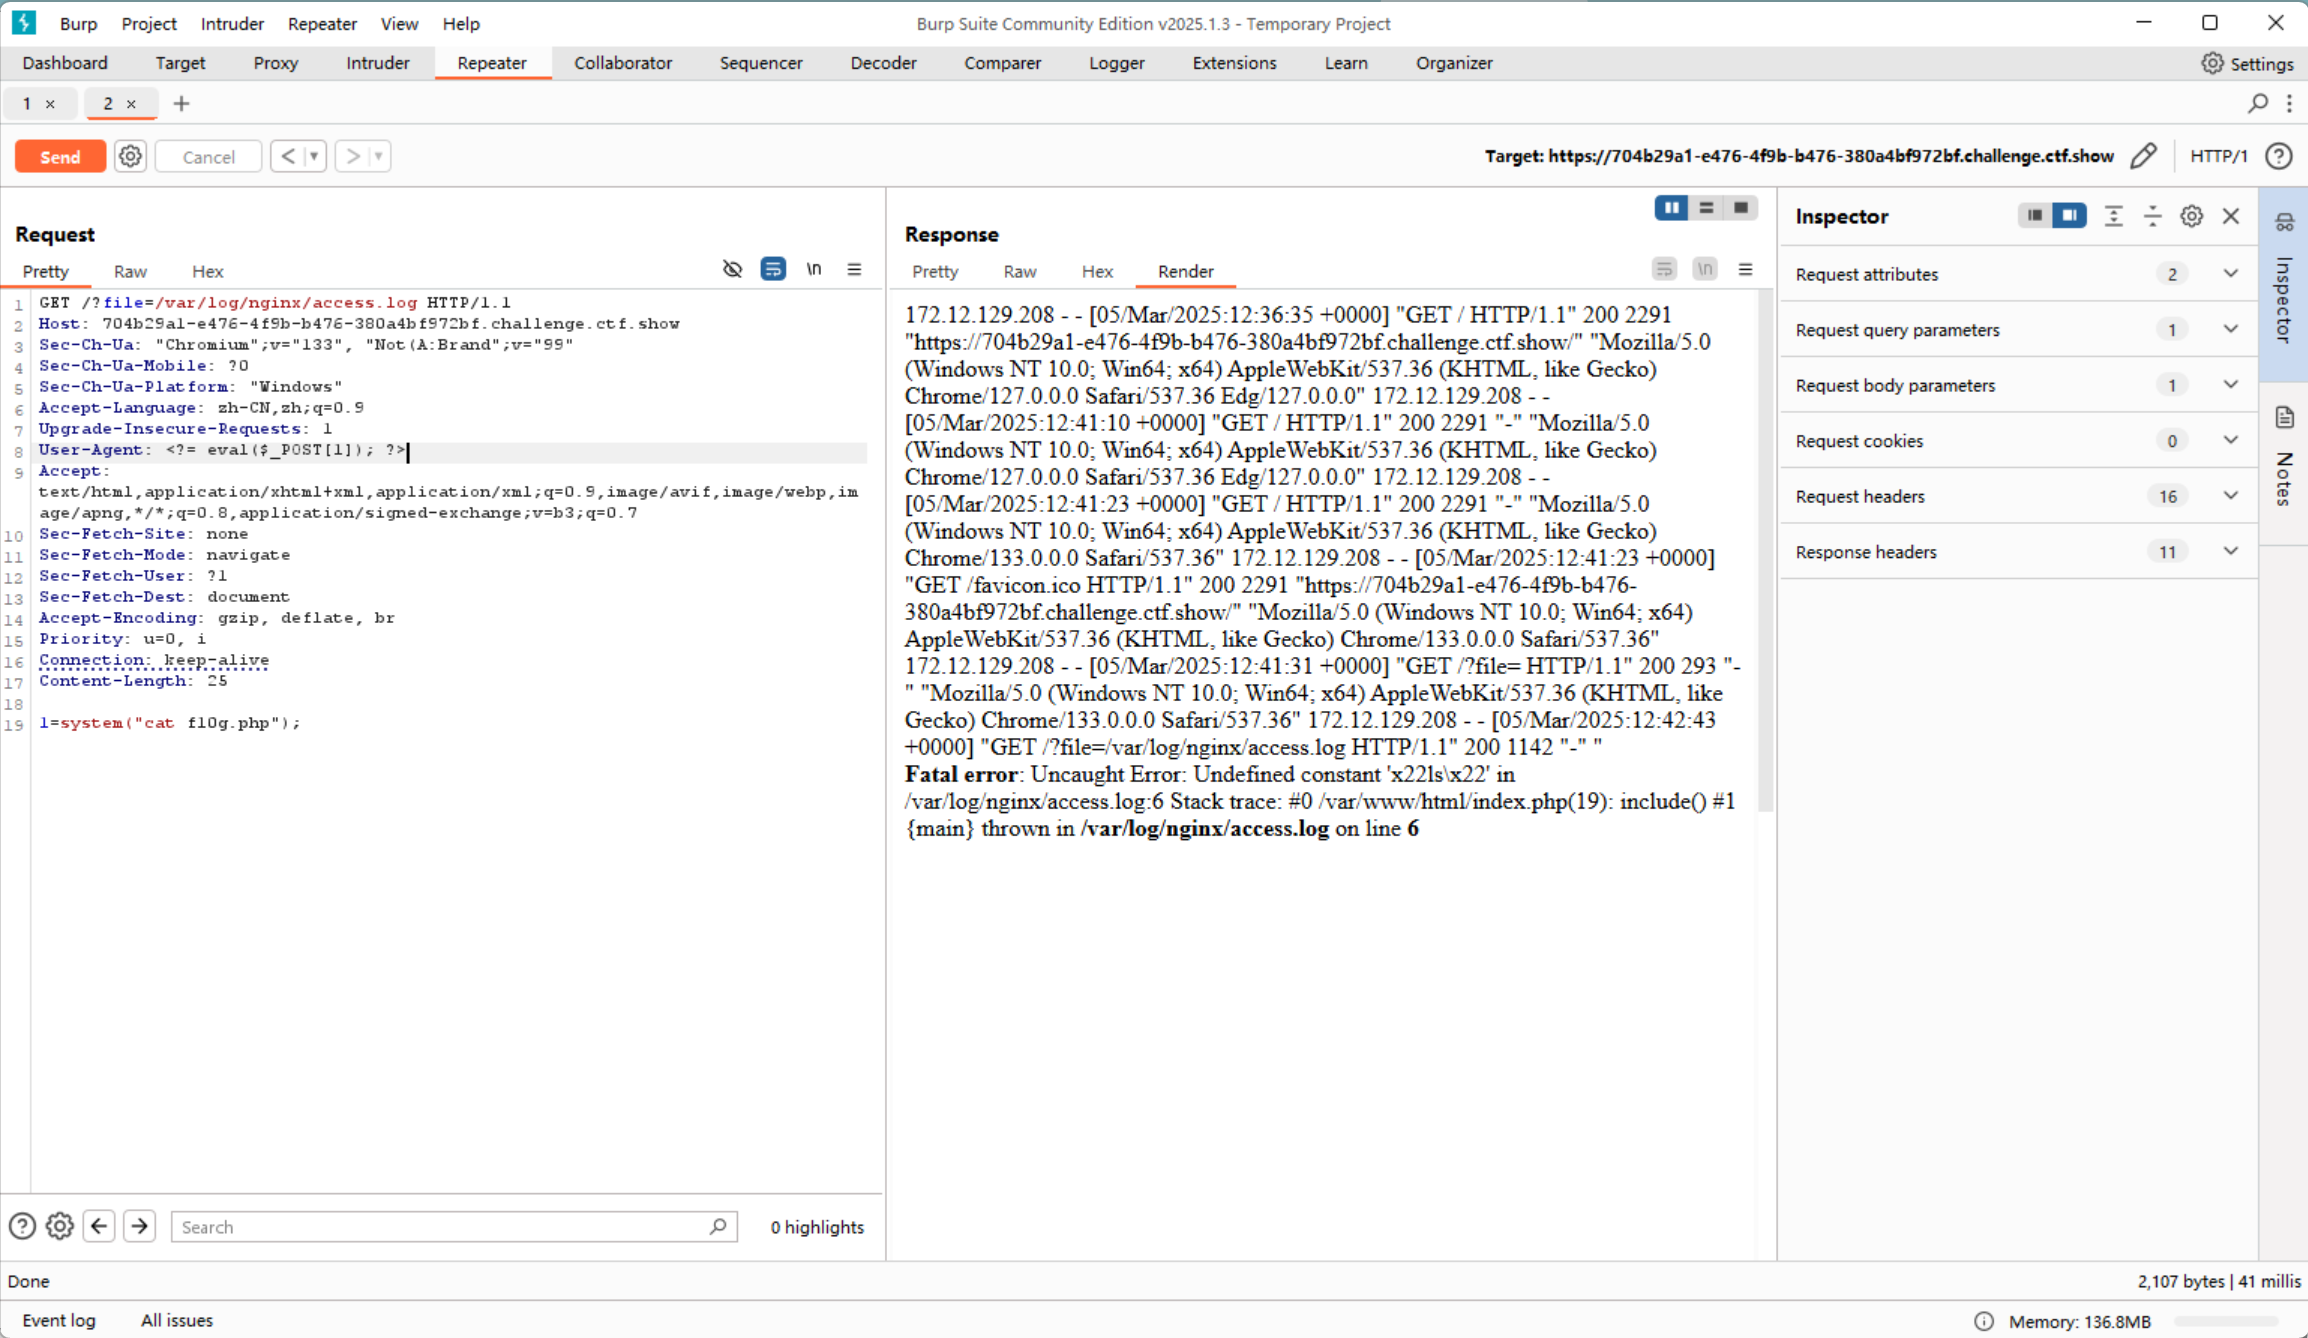
Task: Expand all Inspector sections icon
Action: (x=2113, y=216)
